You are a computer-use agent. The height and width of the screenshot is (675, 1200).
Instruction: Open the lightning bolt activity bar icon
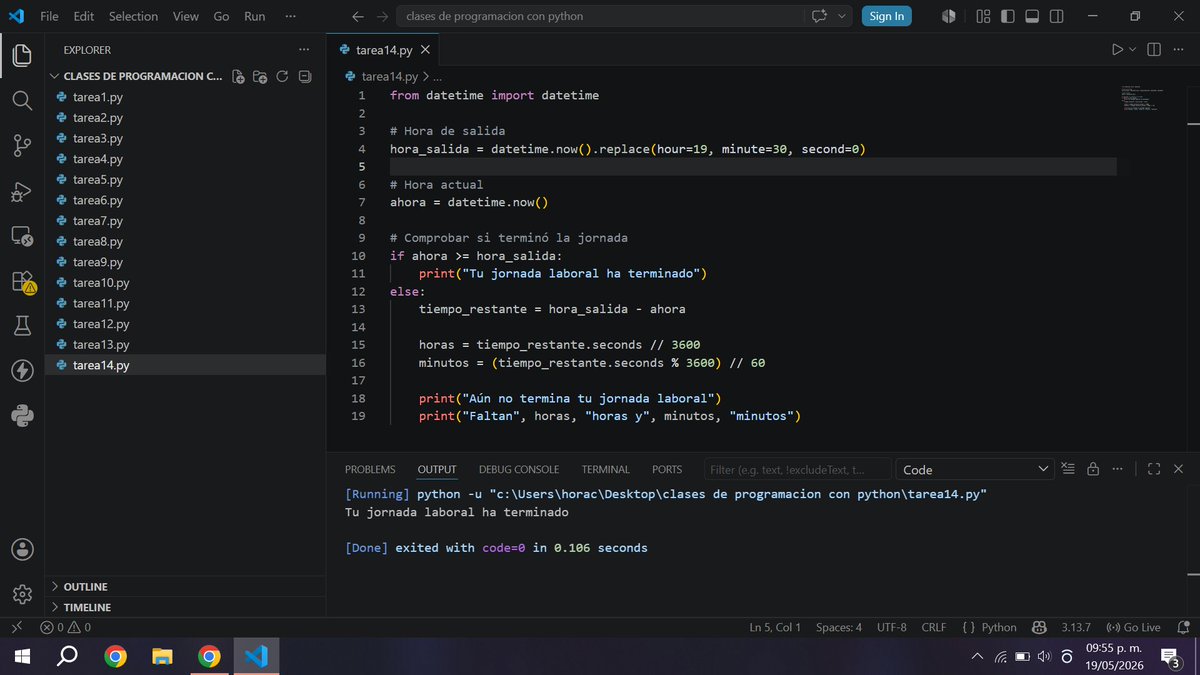(x=22, y=371)
